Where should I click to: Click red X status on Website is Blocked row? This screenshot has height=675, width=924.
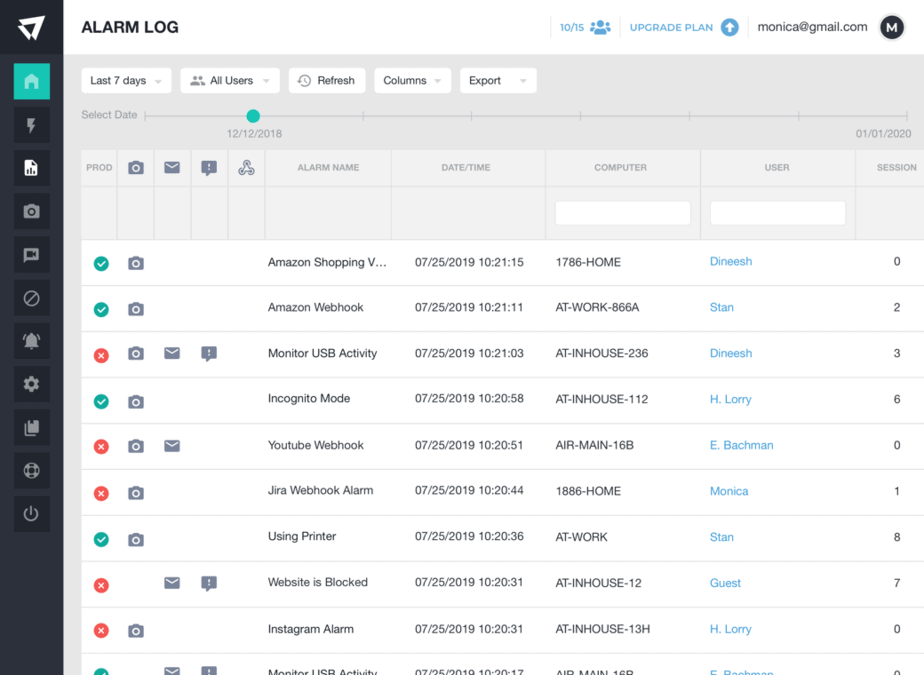click(x=101, y=585)
